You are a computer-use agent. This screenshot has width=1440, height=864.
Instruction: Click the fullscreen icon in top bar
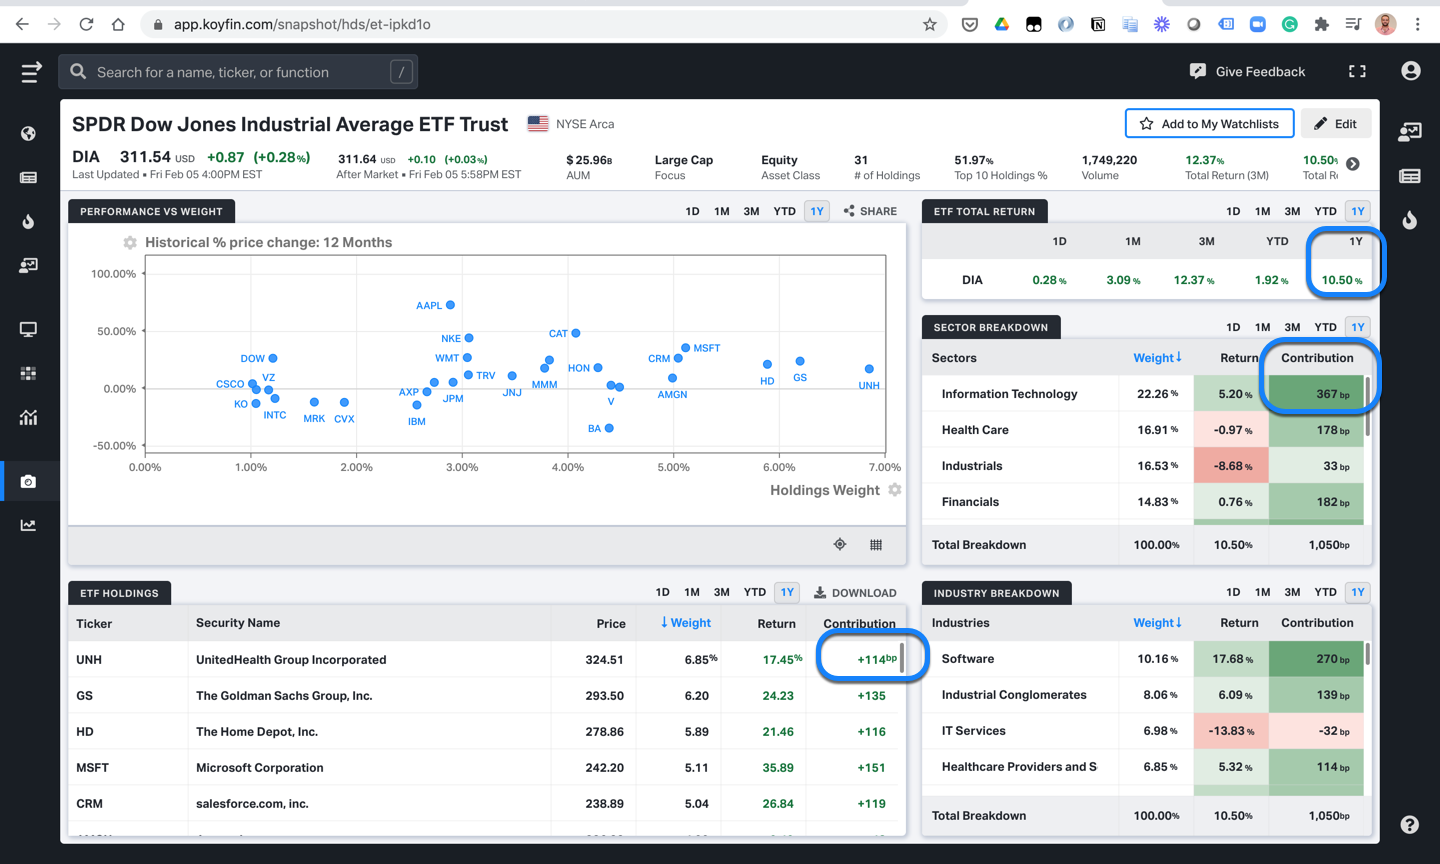click(1357, 71)
